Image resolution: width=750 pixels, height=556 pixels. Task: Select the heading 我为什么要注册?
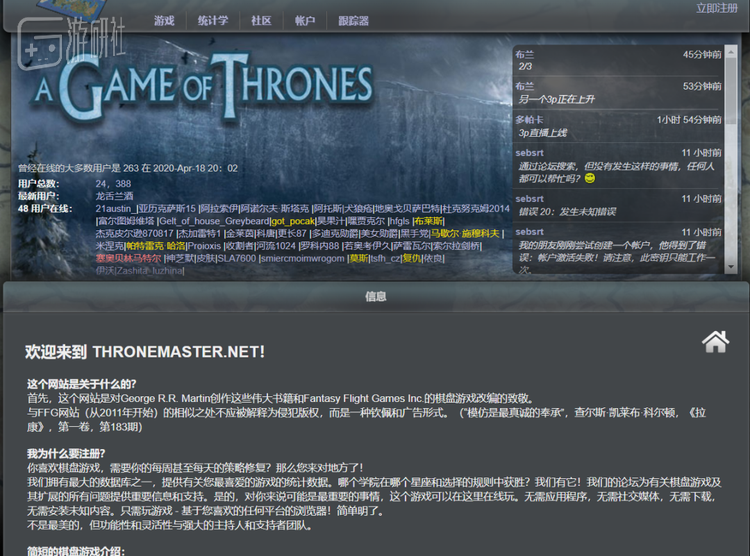point(66,454)
